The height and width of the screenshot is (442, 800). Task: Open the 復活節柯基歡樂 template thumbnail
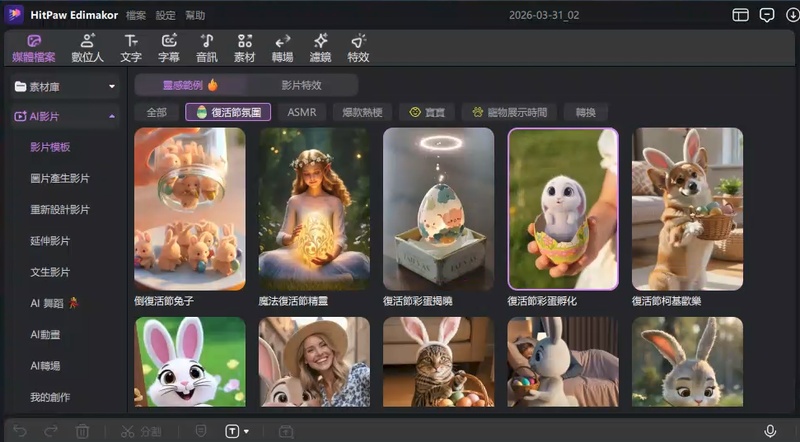(688, 209)
